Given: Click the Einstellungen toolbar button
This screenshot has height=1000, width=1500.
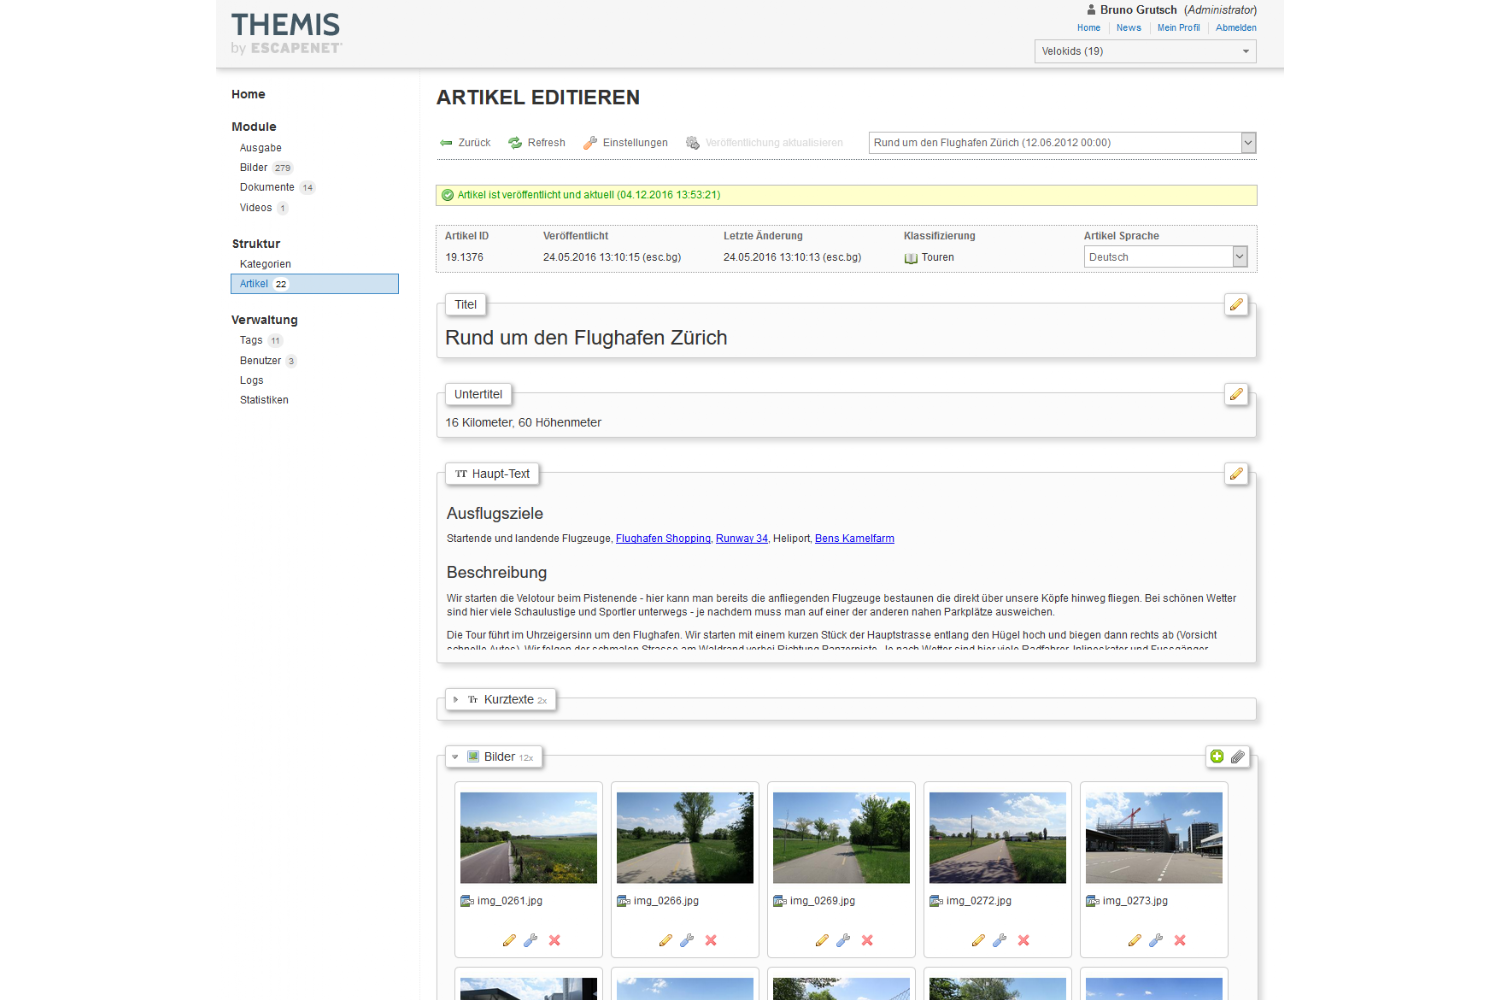Looking at the screenshot, I should [626, 143].
